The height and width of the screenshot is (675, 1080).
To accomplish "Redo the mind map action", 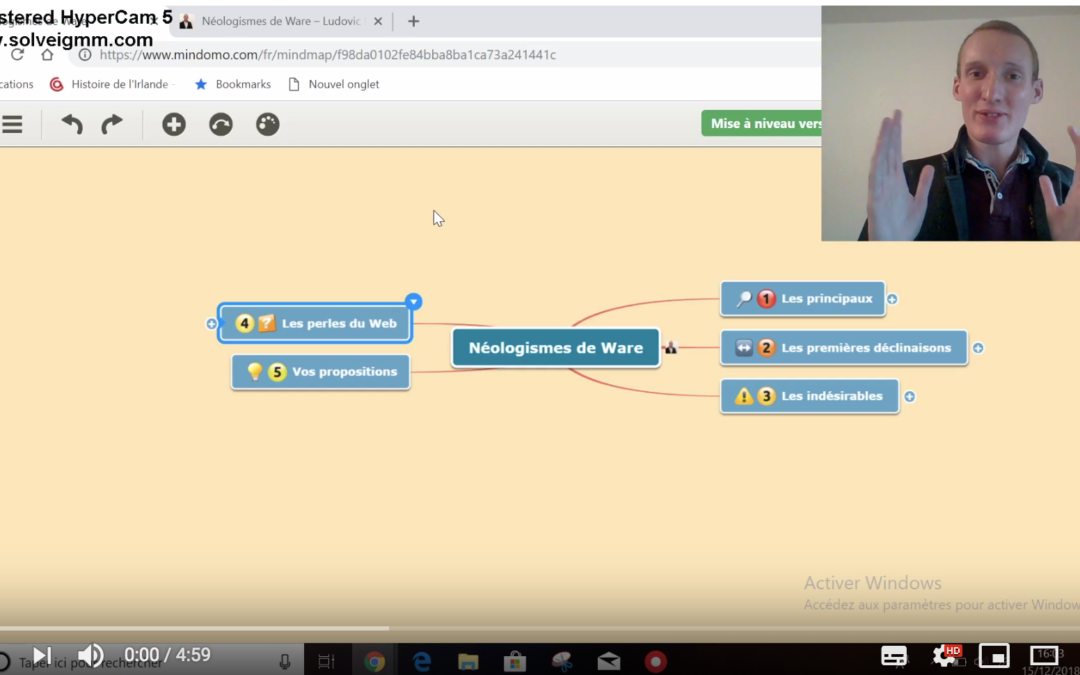I will pos(112,124).
